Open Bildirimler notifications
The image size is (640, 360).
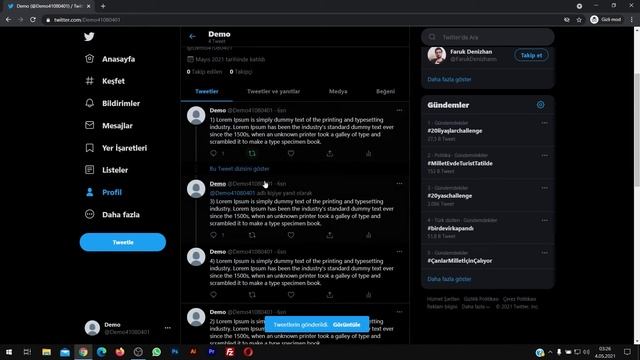pos(113,103)
